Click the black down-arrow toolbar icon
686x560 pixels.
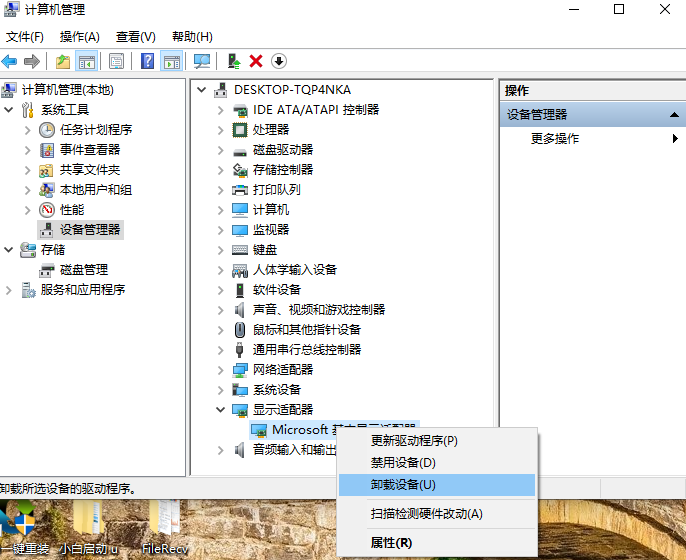pyautogui.click(x=279, y=61)
